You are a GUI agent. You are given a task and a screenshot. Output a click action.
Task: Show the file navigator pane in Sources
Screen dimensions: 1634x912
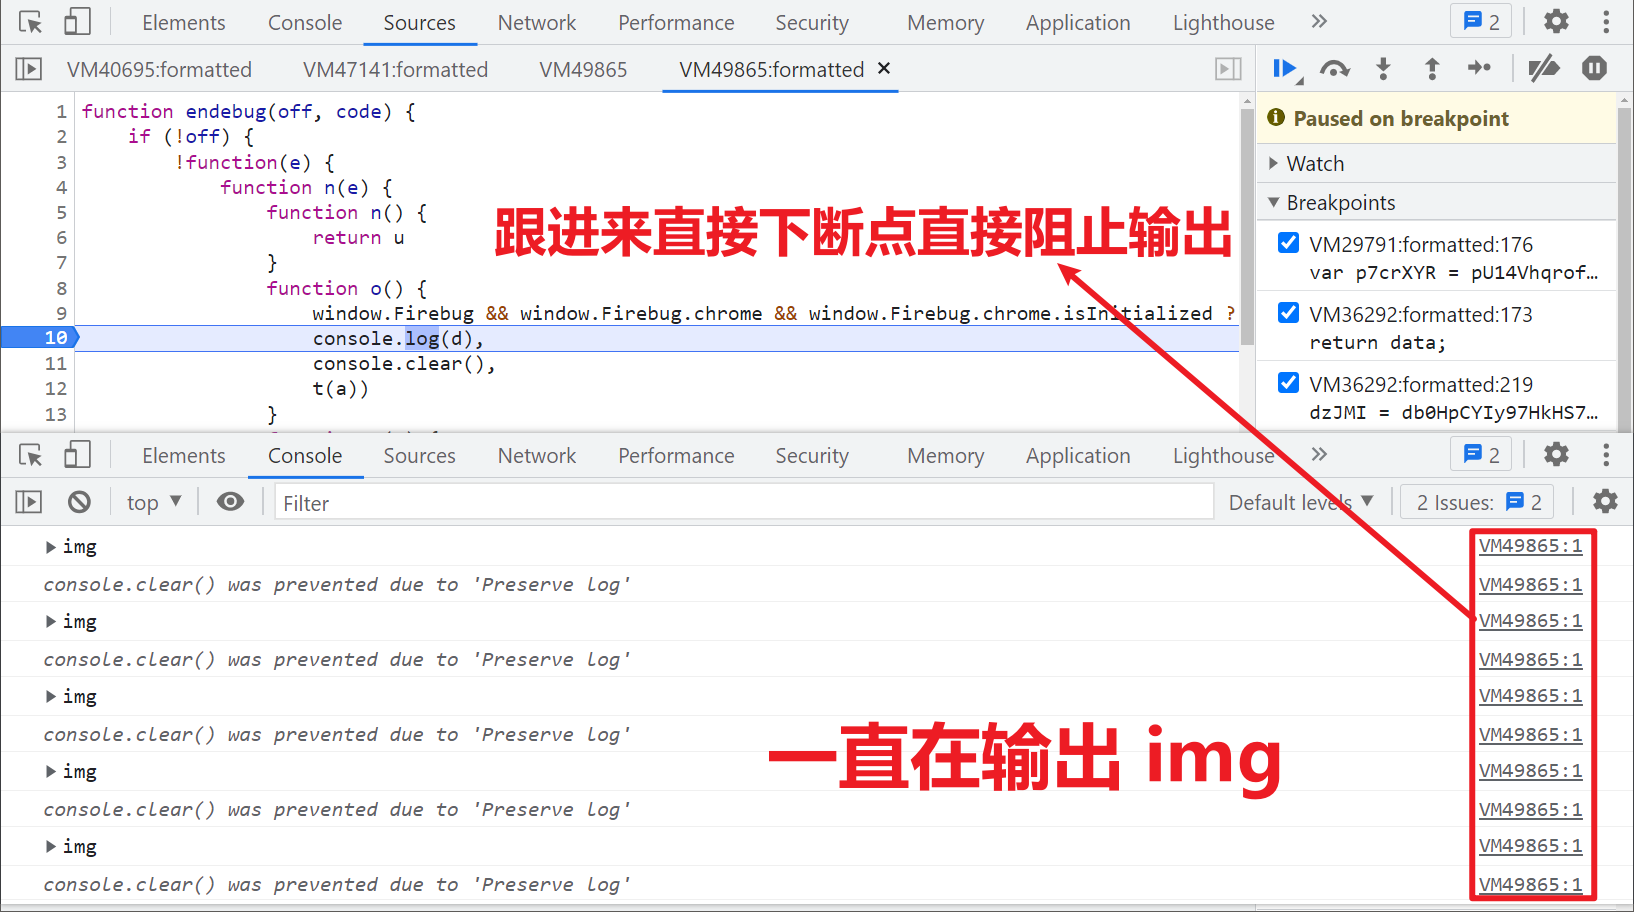[28, 69]
